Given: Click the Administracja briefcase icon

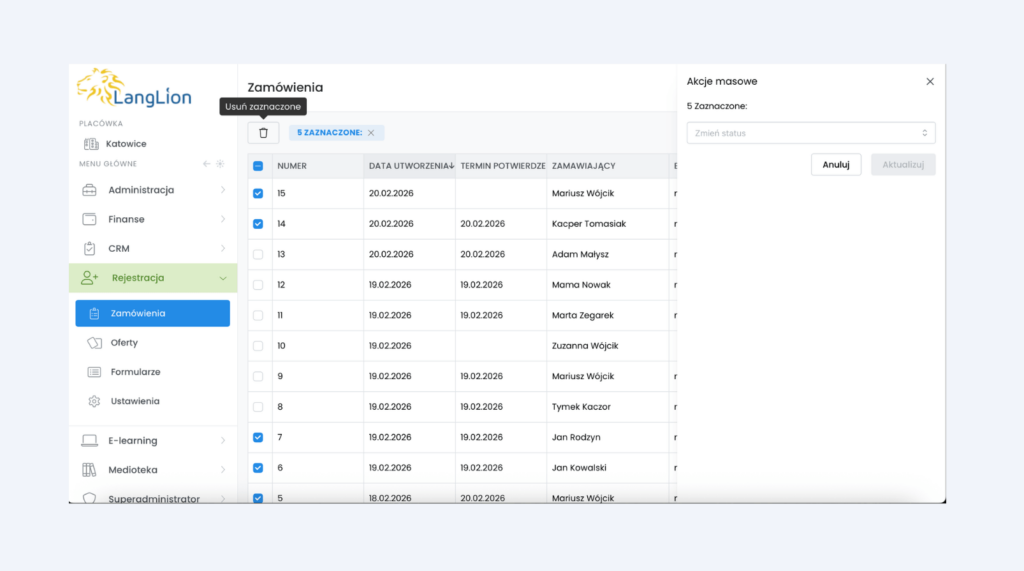Looking at the screenshot, I should click(90, 190).
